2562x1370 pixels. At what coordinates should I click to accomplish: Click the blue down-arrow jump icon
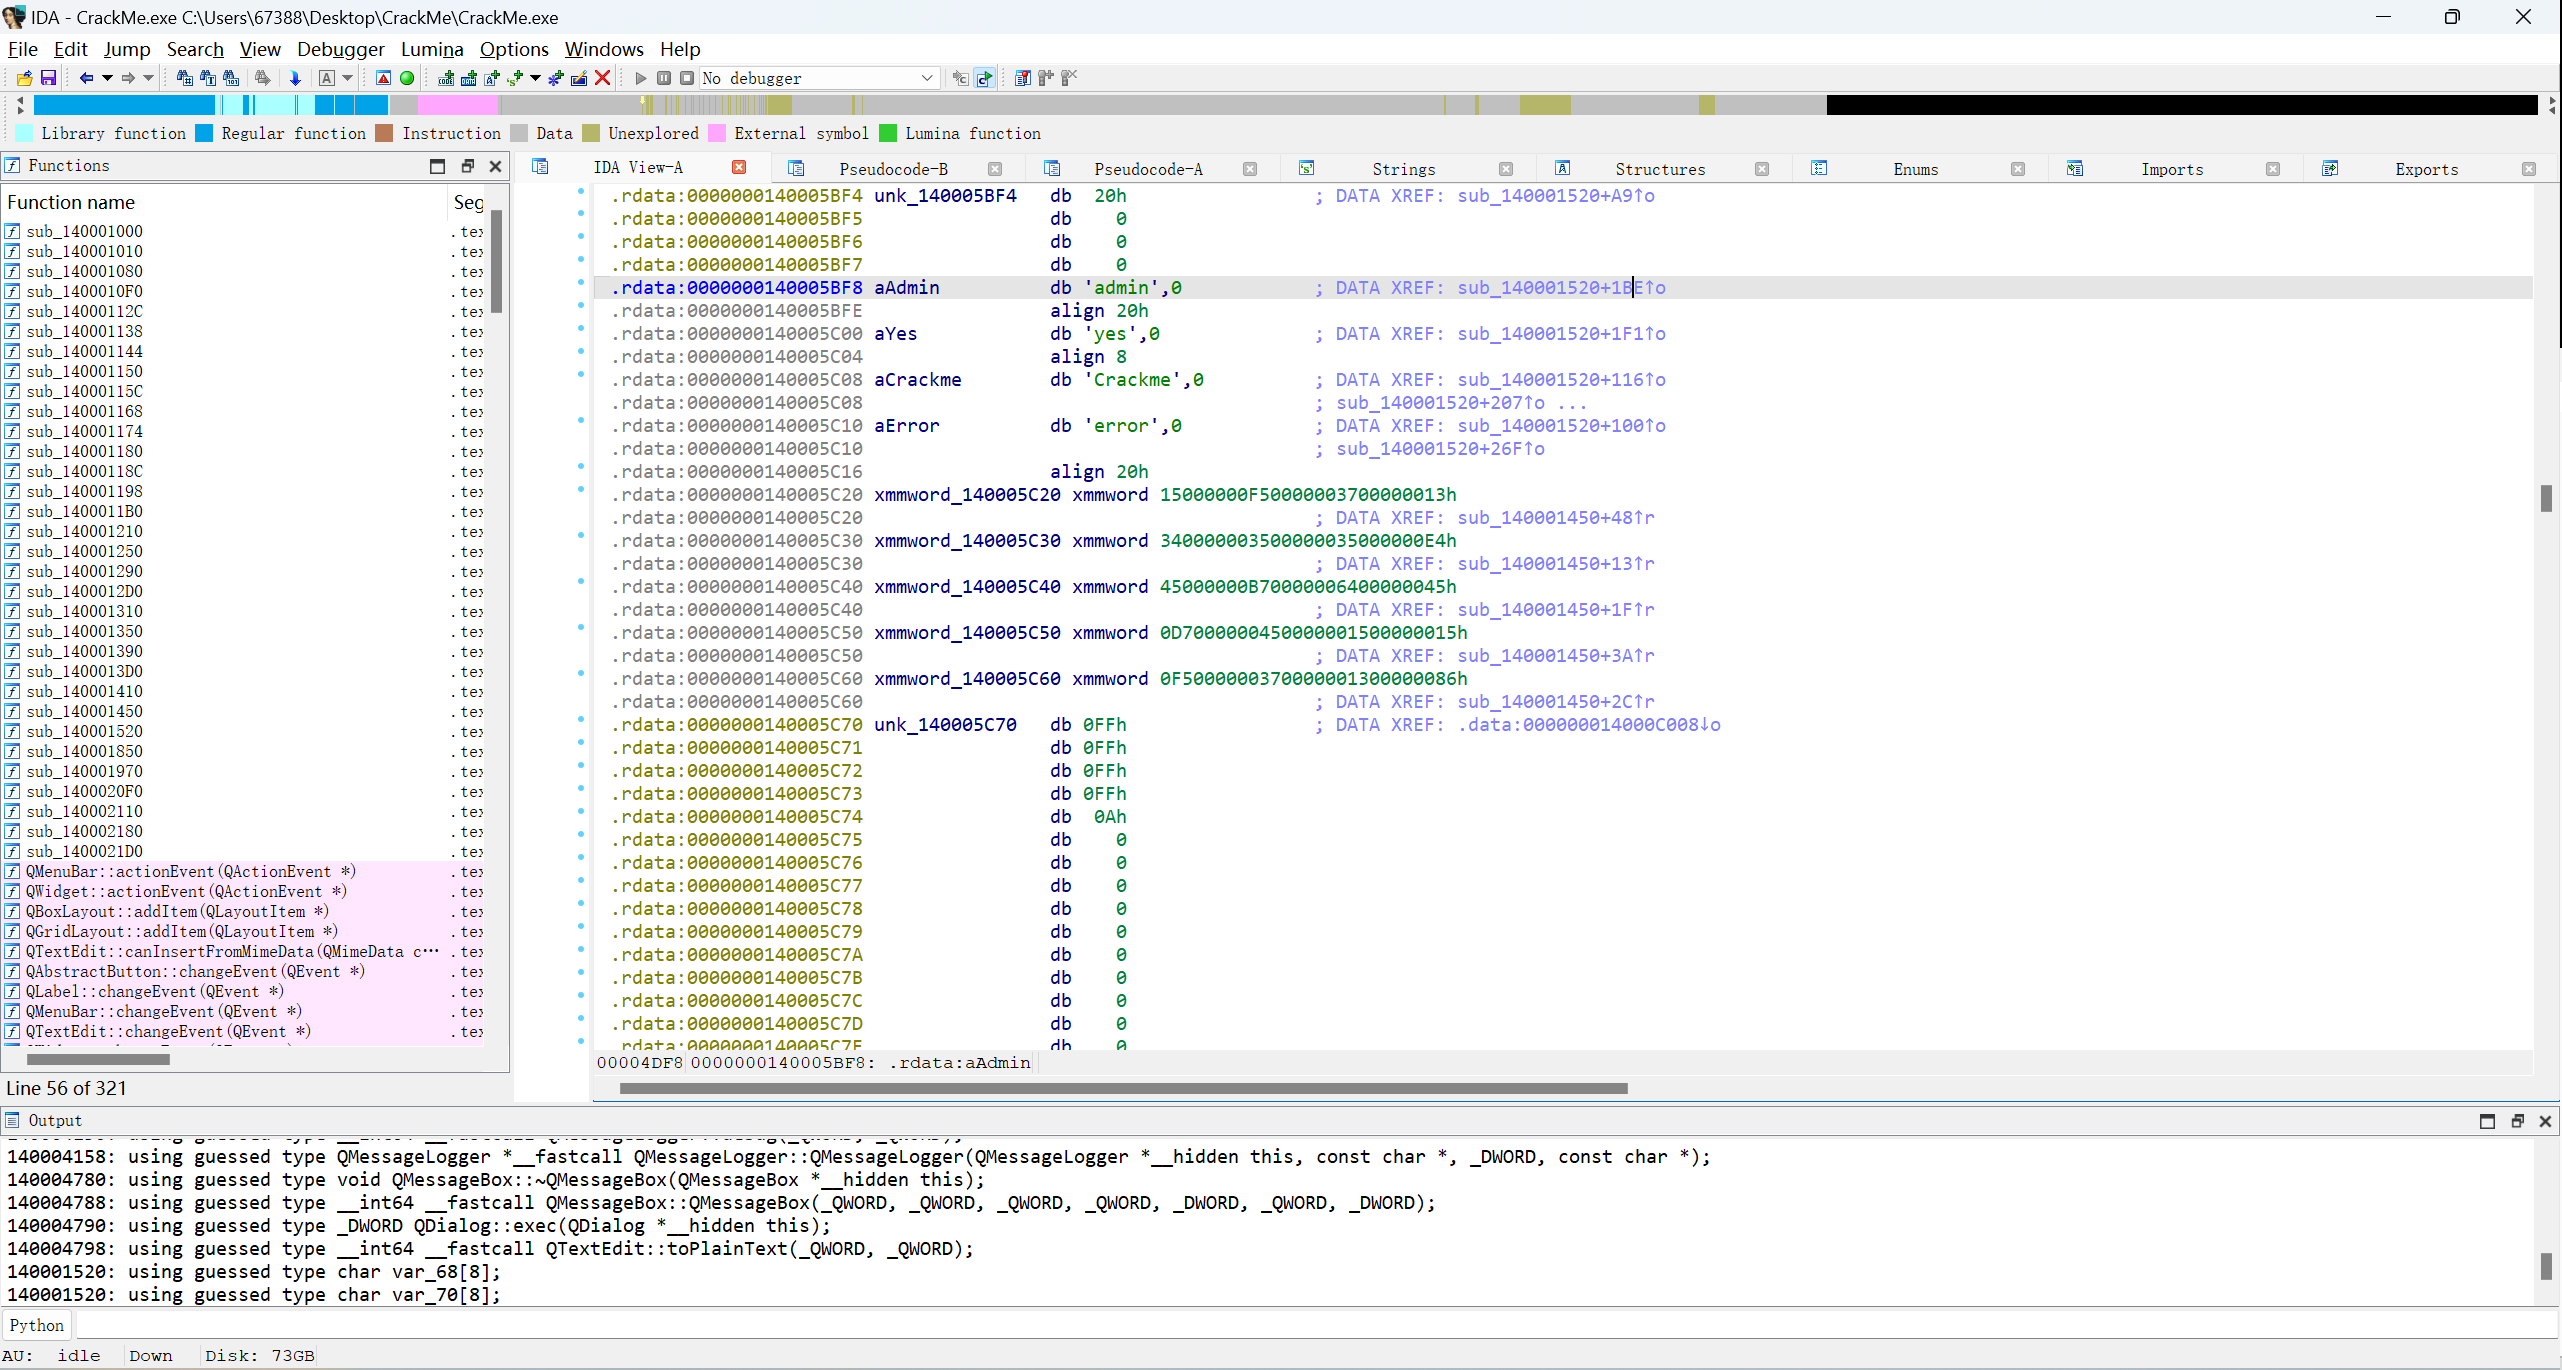click(x=295, y=78)
